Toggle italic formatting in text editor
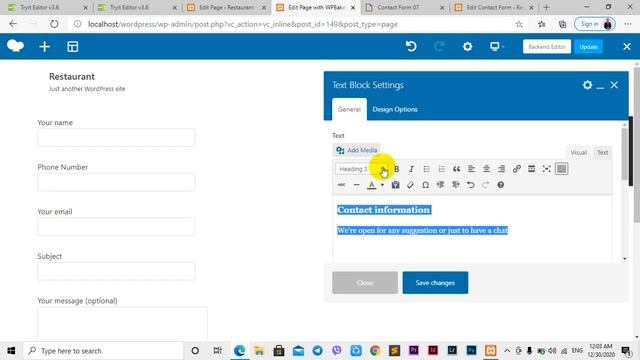This screenshot has width=640, height=360. [x=411, y=169]
